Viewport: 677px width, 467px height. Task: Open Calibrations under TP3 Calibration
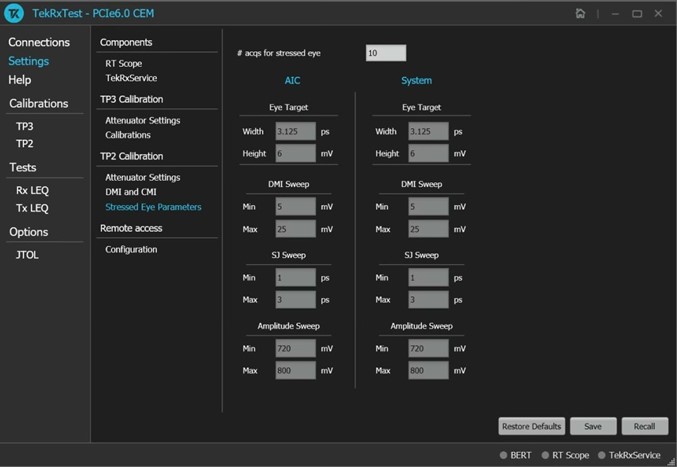(x=128, y=135)
